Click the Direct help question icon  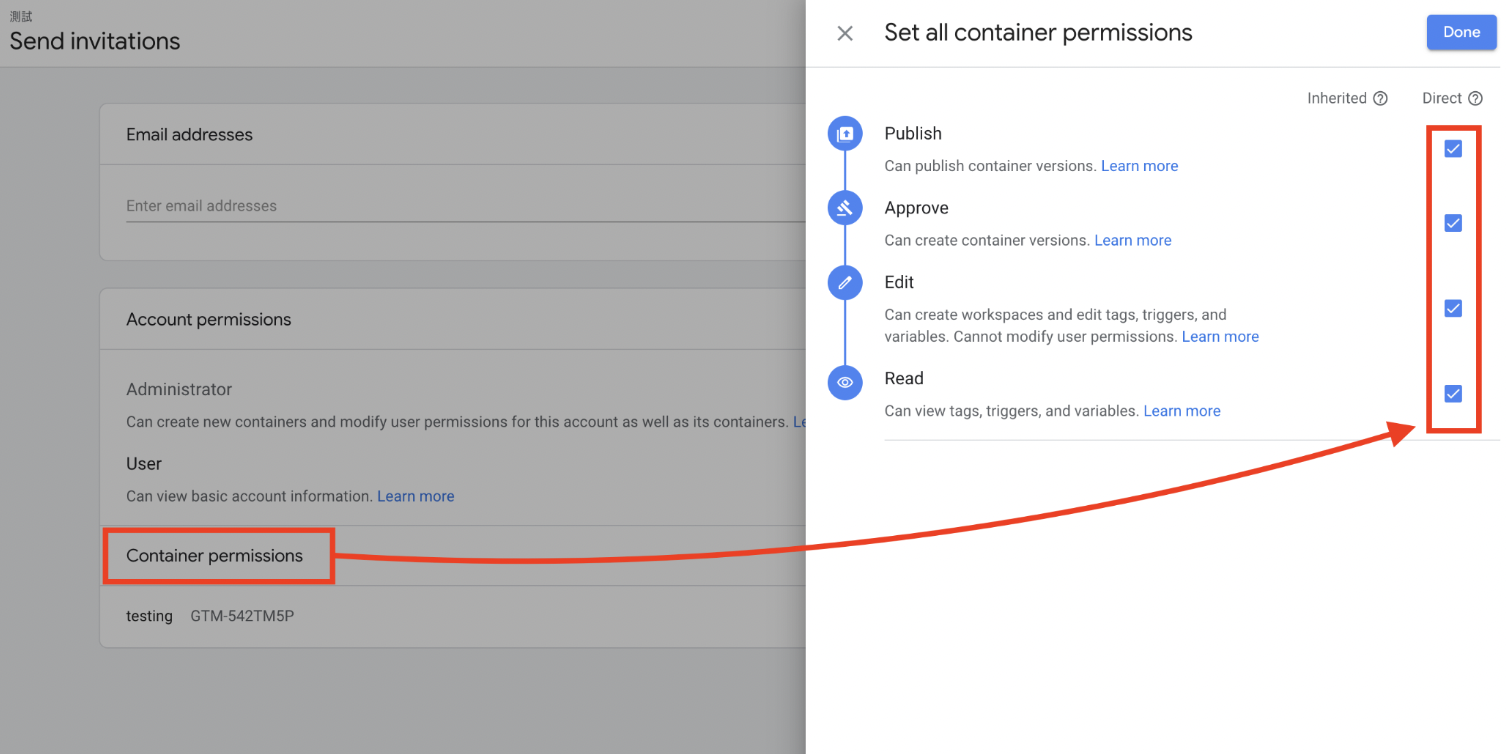[1475, 98]
